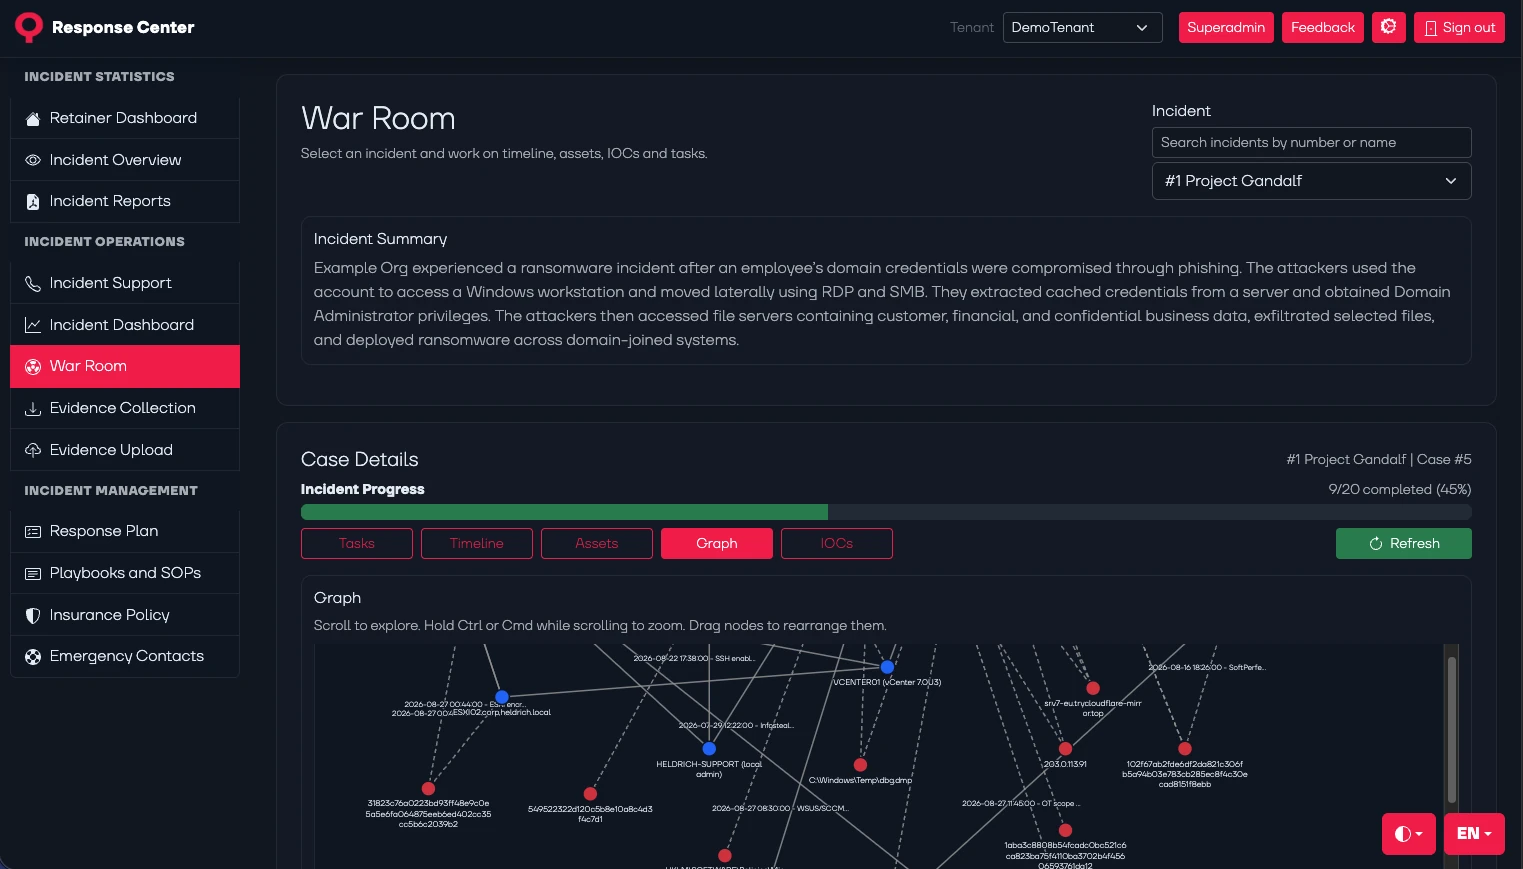Click the Sign out door icon
This screenshot has height=869, width=1523.
pos(1431,28)
